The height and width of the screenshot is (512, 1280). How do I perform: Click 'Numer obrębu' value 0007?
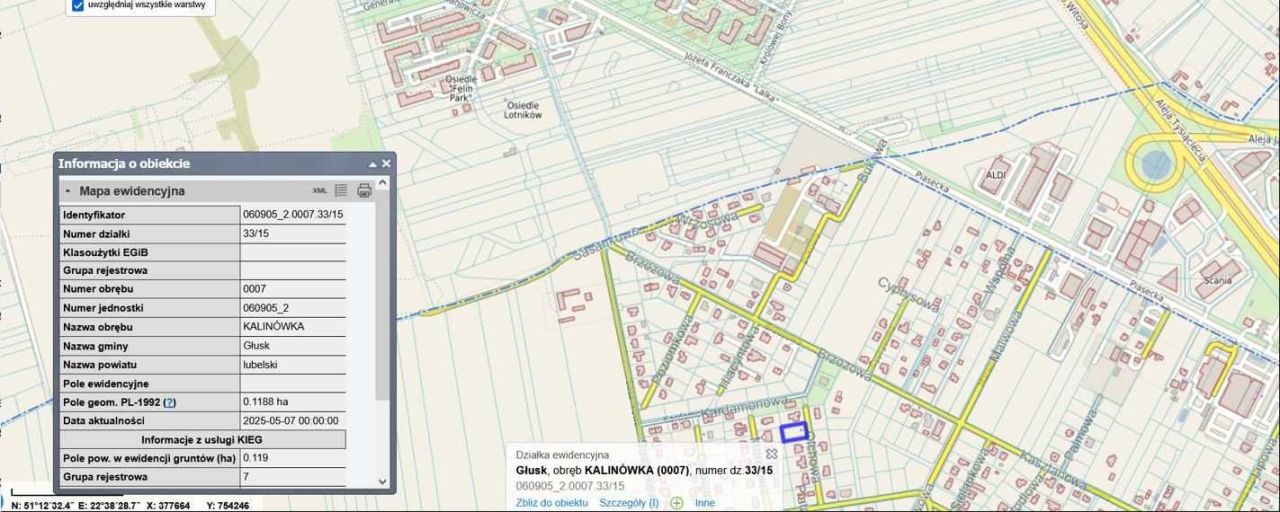tap(254, 289)
